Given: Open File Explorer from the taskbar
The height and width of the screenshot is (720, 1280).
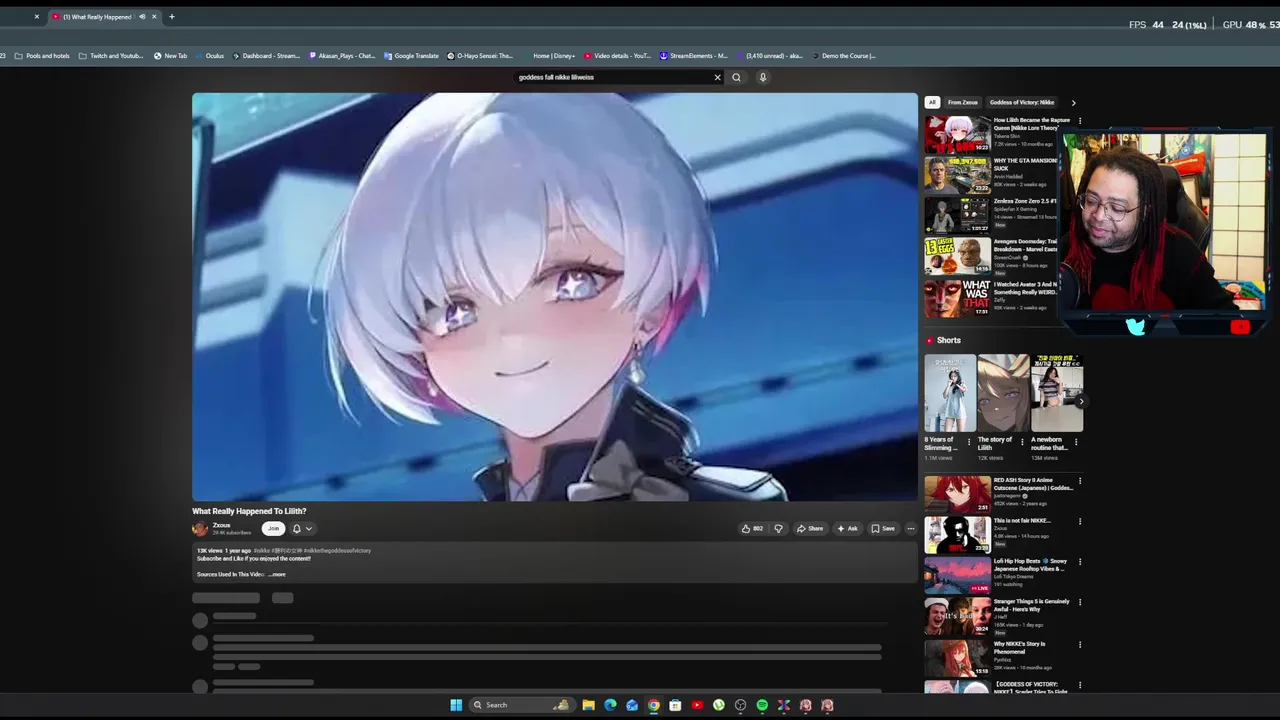Looking at the screenshot, I should tap(588, 705).
